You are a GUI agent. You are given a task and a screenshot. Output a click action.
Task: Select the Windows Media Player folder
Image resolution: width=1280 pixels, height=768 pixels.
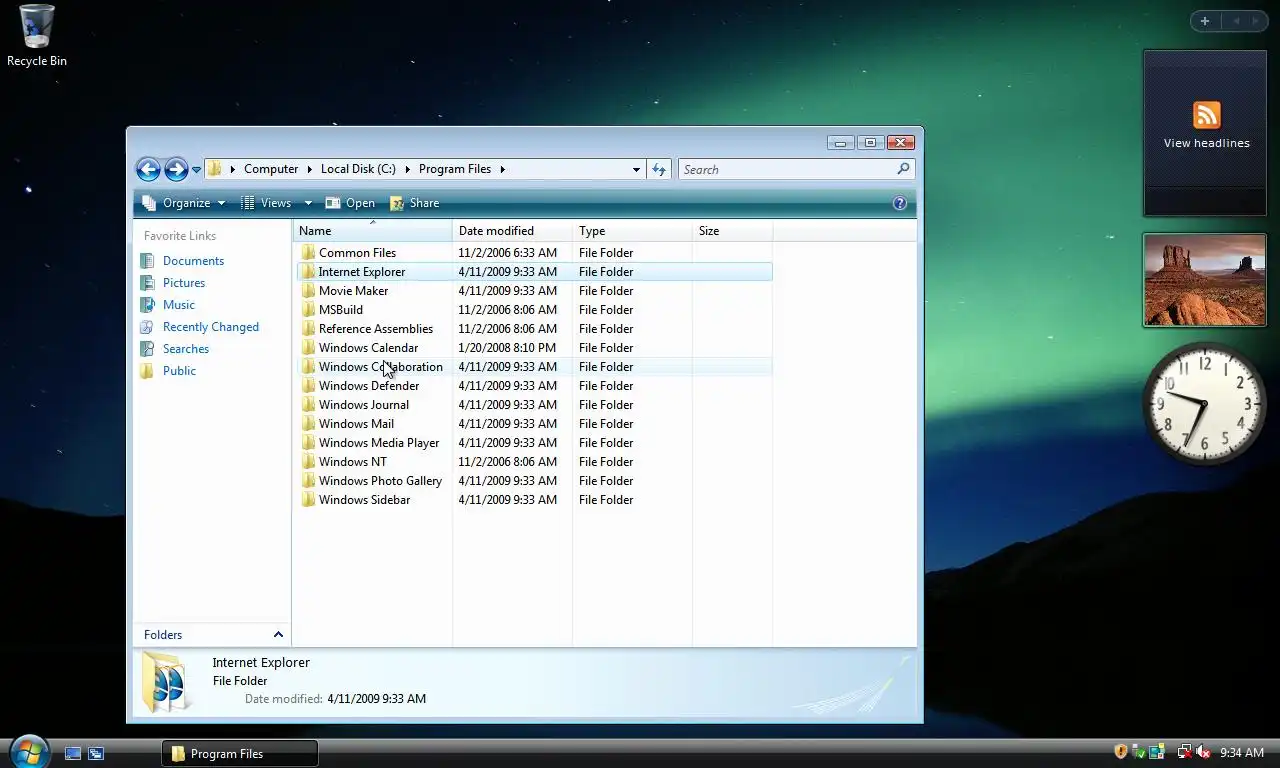[378, 443]
